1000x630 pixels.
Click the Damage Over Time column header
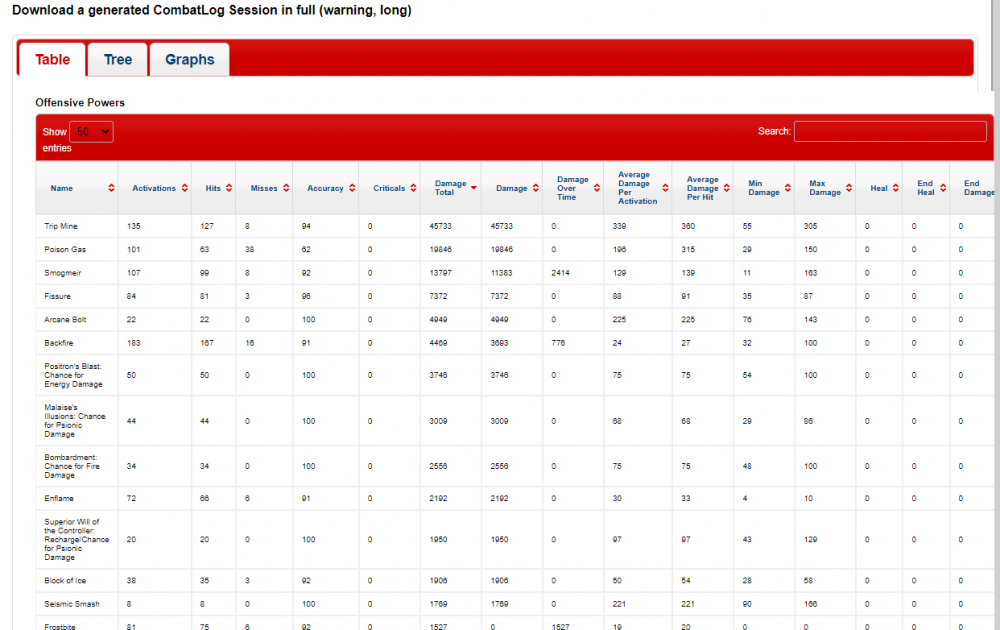(573, 188)
